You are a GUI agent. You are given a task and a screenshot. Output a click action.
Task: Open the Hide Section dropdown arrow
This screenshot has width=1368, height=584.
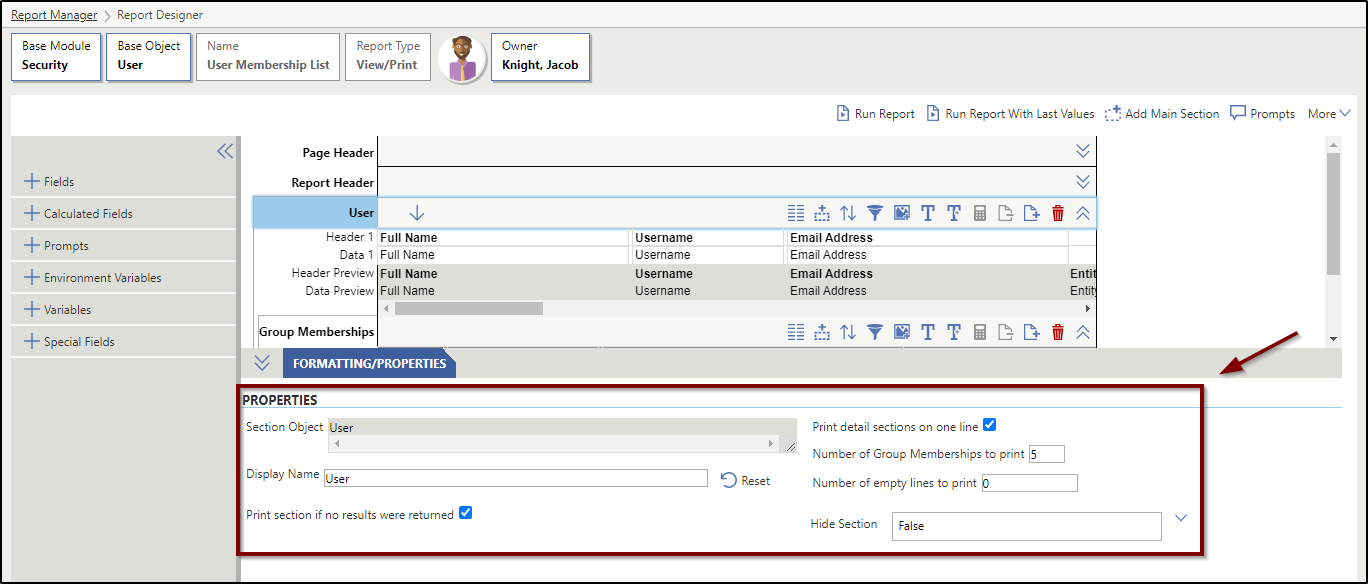1180,518
